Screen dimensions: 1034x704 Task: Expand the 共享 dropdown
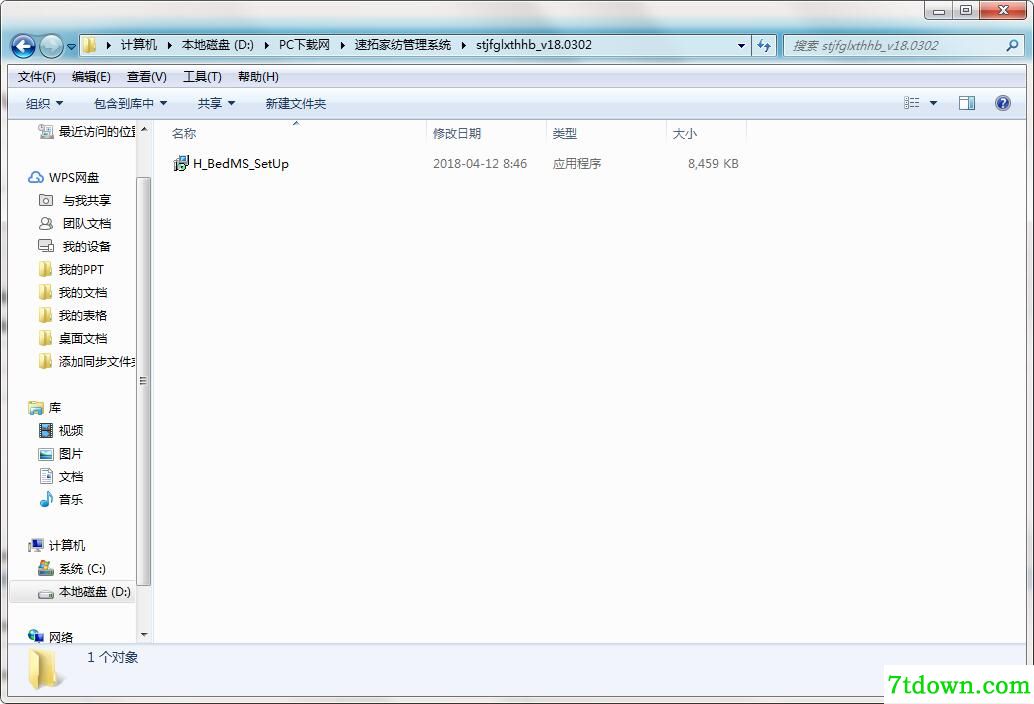[x=216, y=103]
